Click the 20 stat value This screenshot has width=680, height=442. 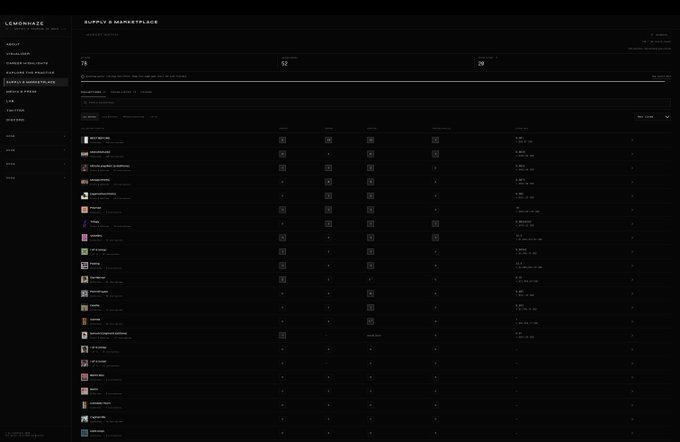[x=481, y=63]
